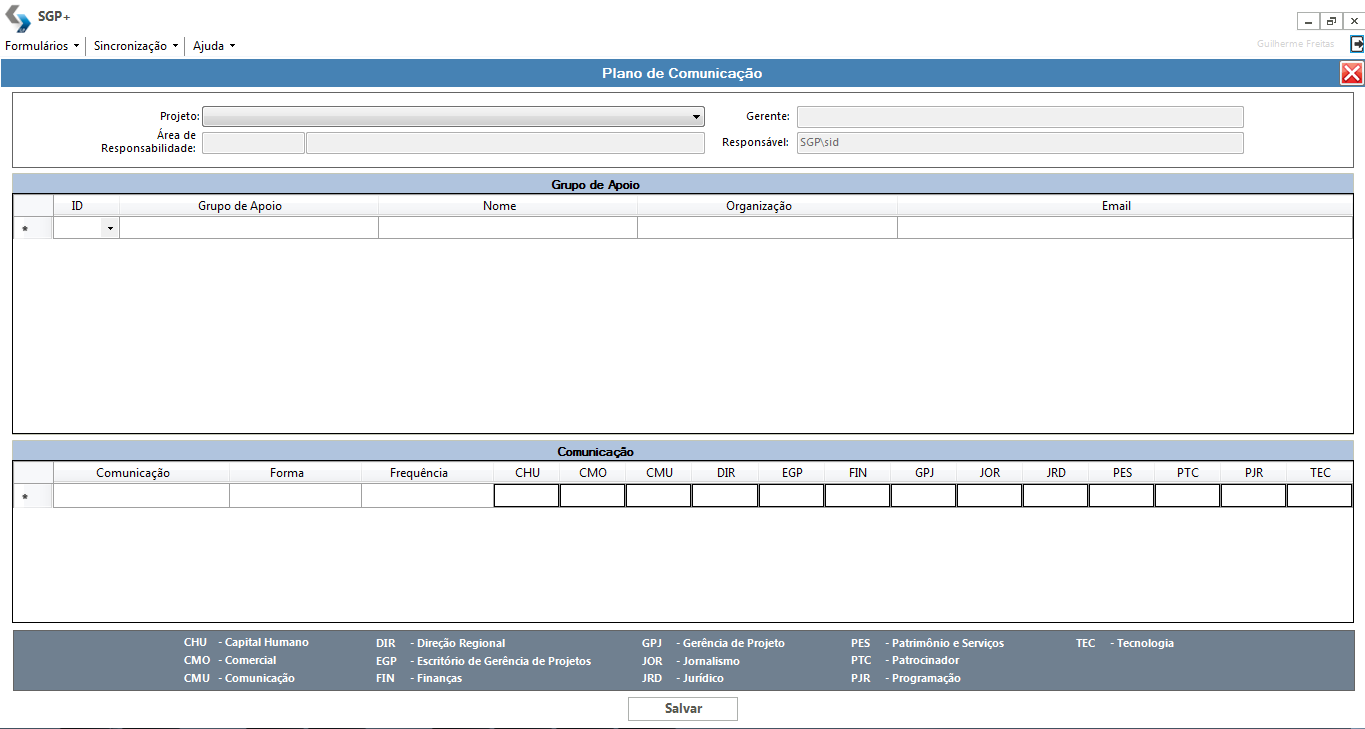Expand the Projeto dropdown list
This screenshot has height=729, width=1365.
coord(696,117)
